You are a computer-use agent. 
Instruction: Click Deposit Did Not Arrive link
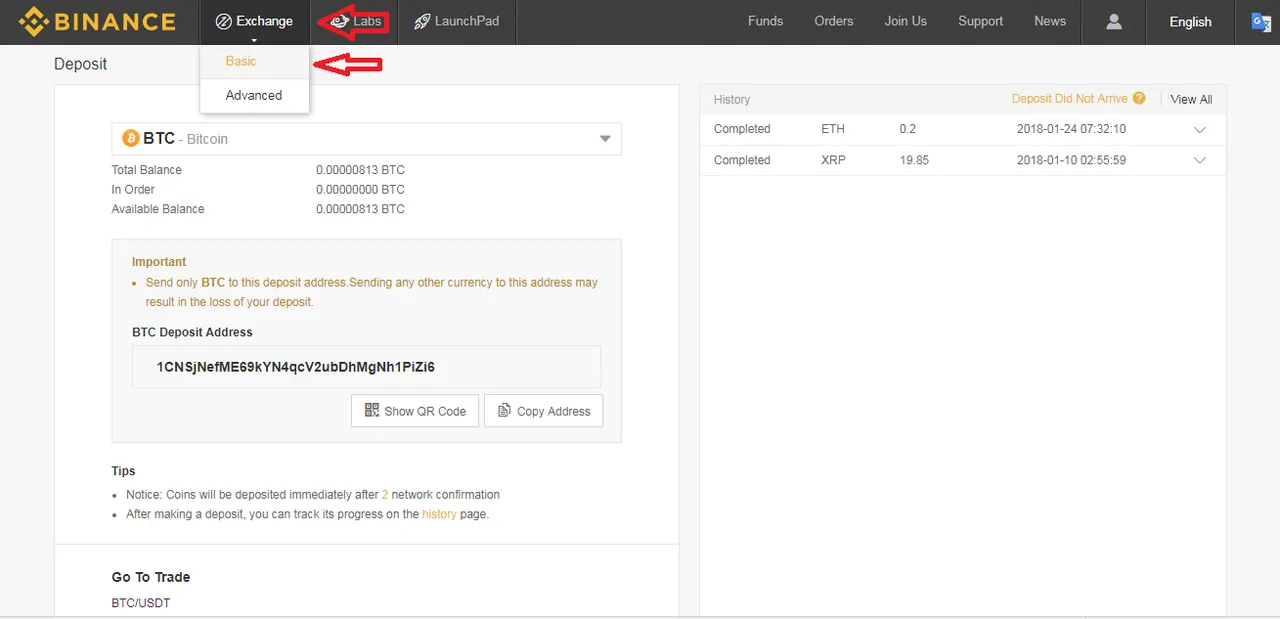(1069, 98)
